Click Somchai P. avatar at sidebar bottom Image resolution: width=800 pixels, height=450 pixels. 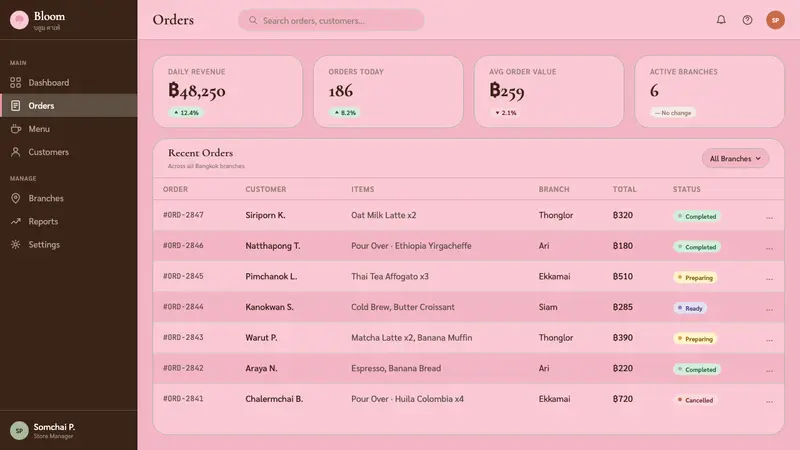19,431
